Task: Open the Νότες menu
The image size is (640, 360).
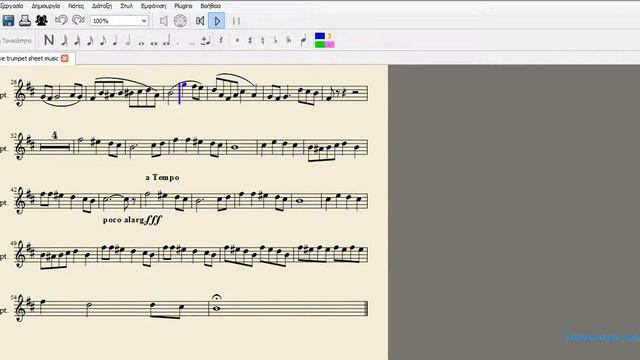Action: 76,6
